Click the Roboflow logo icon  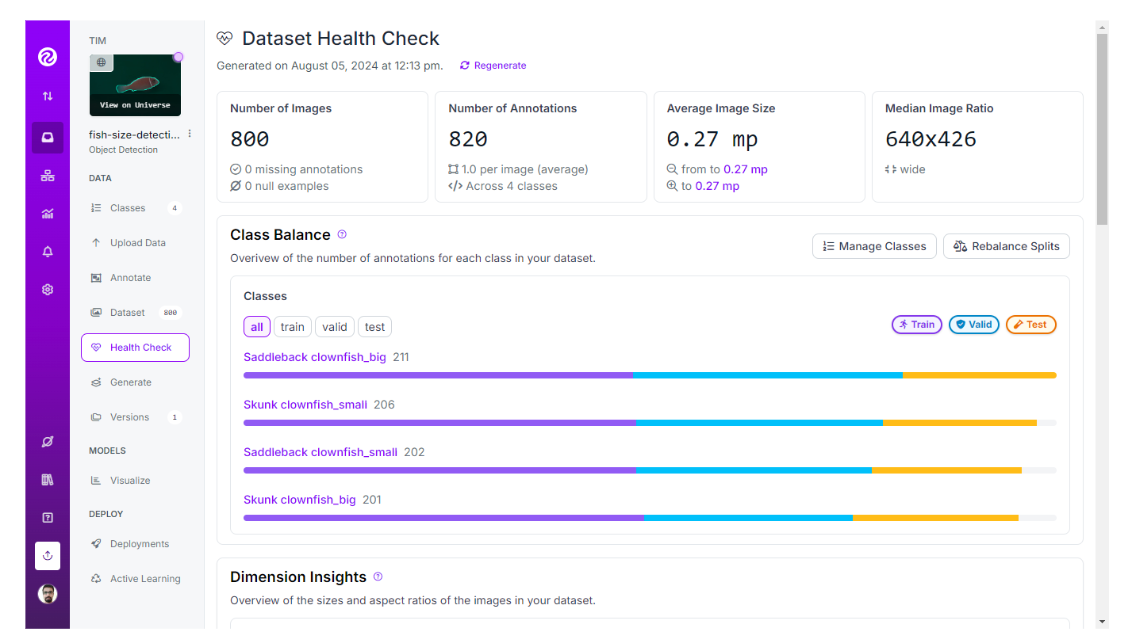point(47,57)
